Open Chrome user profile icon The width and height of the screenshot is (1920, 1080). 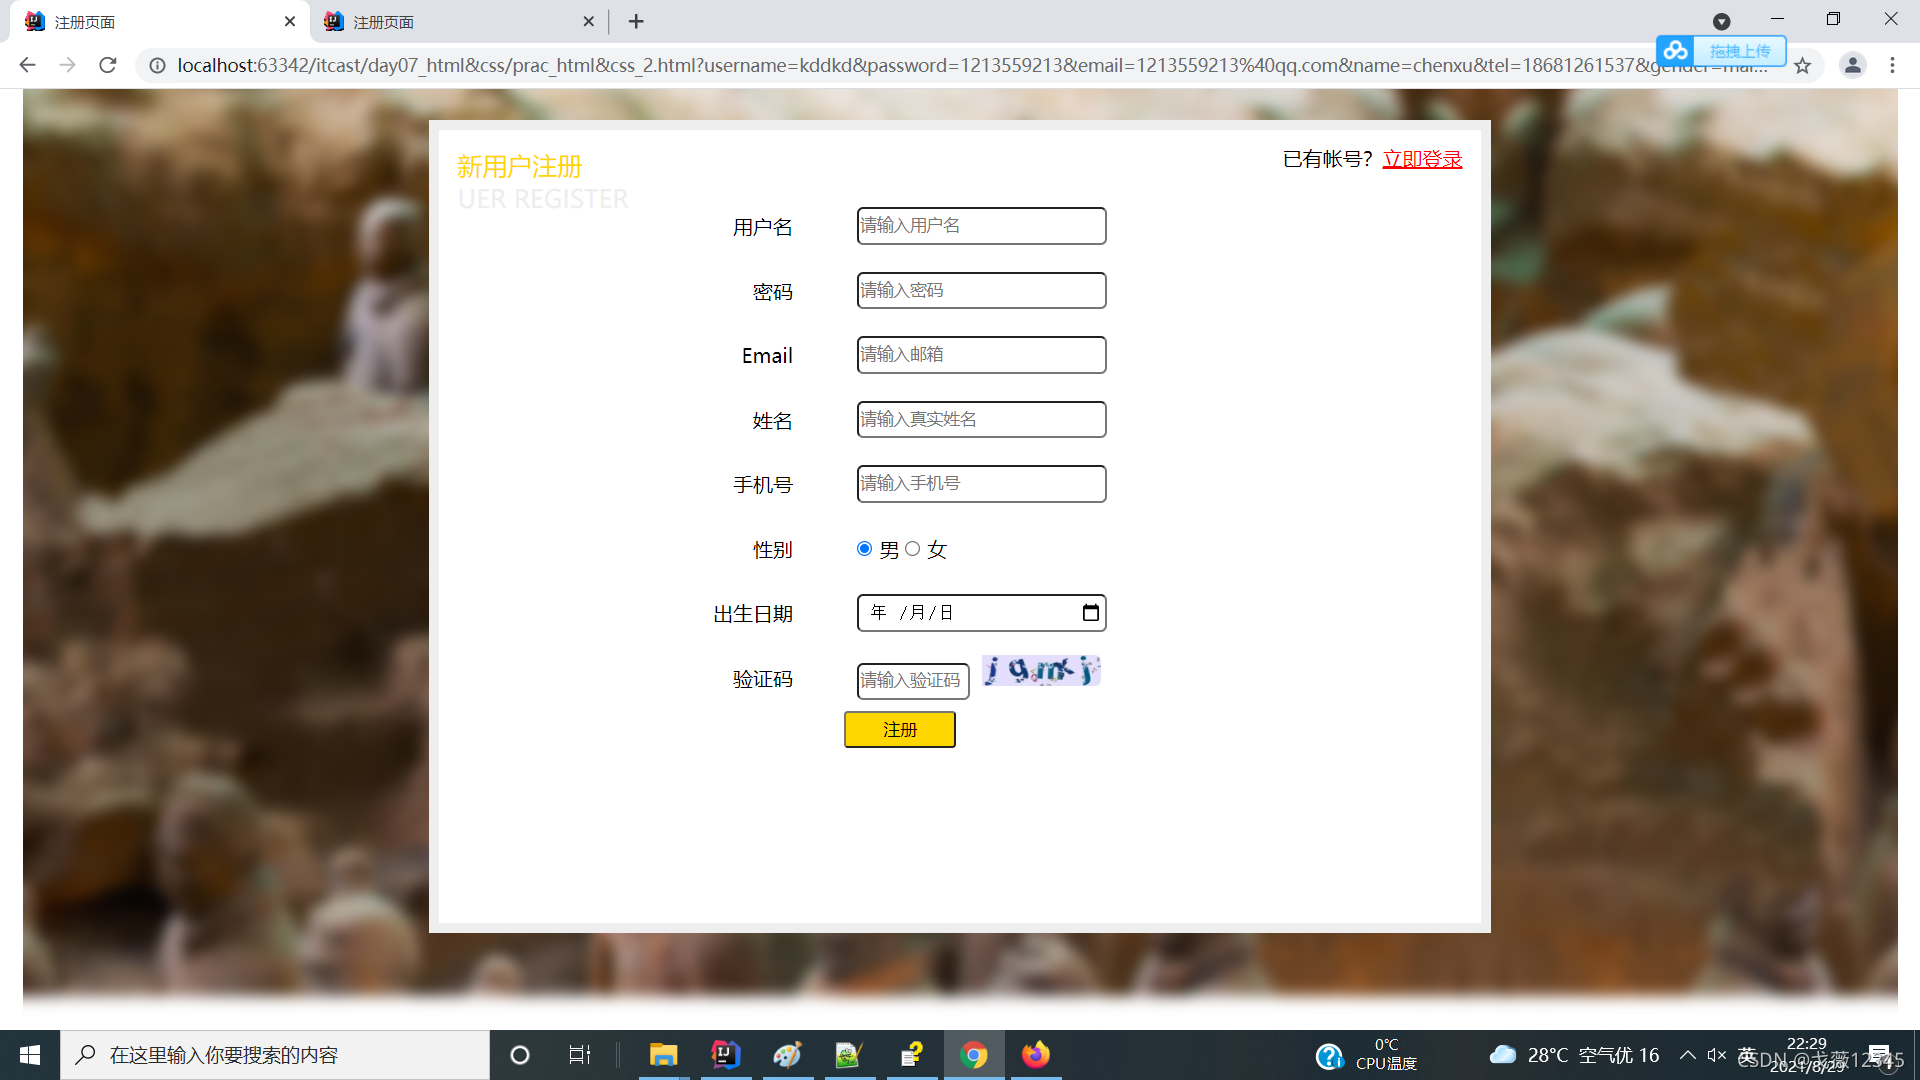tap(1852, 65)
